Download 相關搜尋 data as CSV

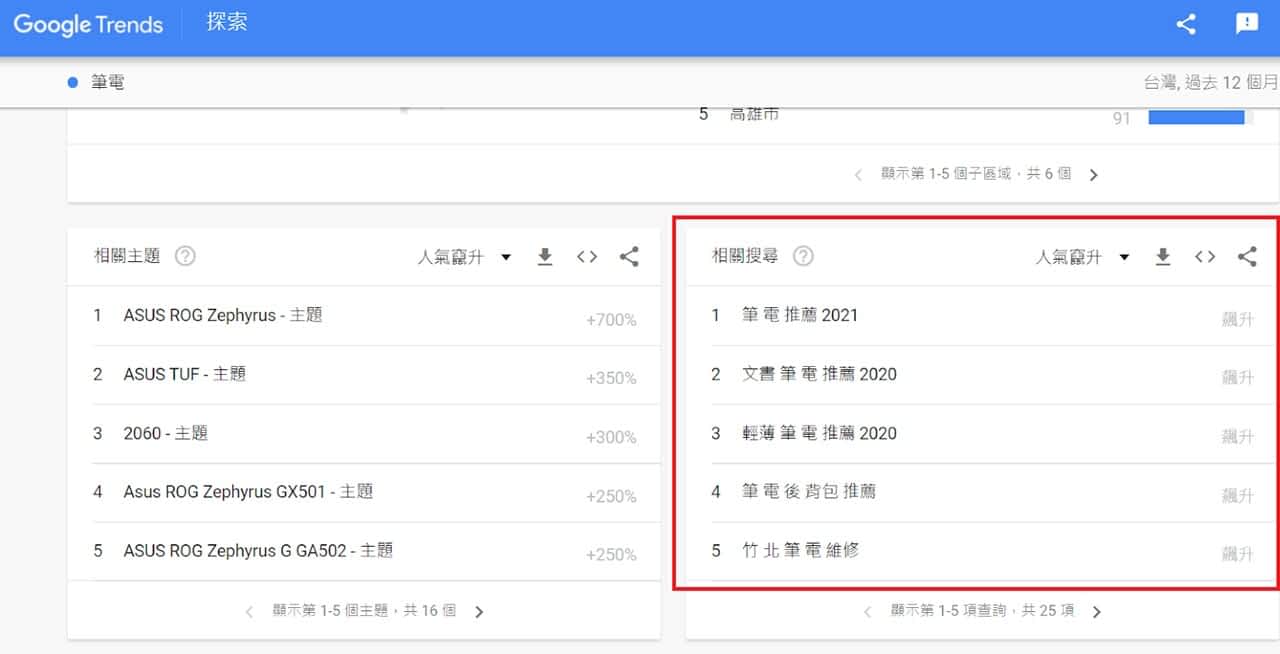coord(1163,257)
